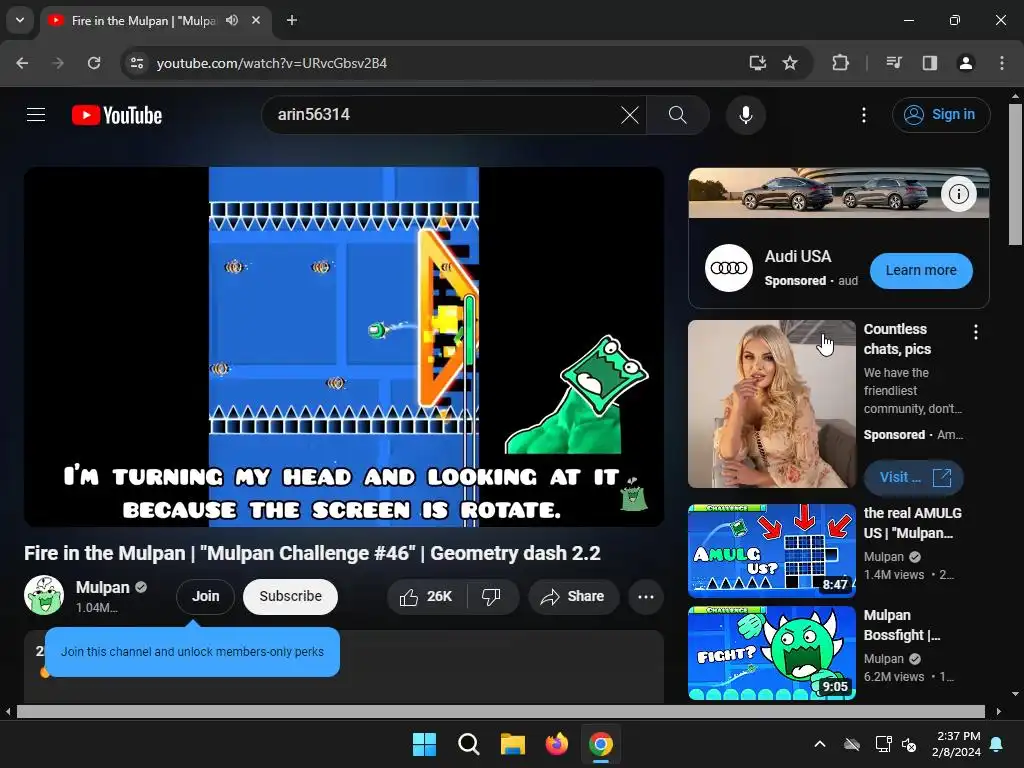The height and width of the screenshot is (768, 1024).
Task: Click the video player area
Action: tap(344, 347)
